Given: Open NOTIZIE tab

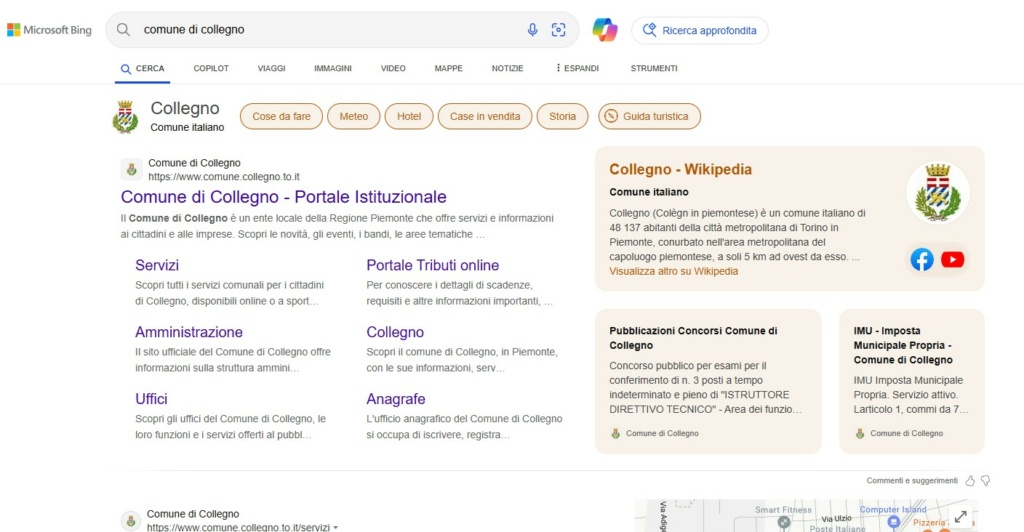Looking at the screenshot, I should pos(507,68).
